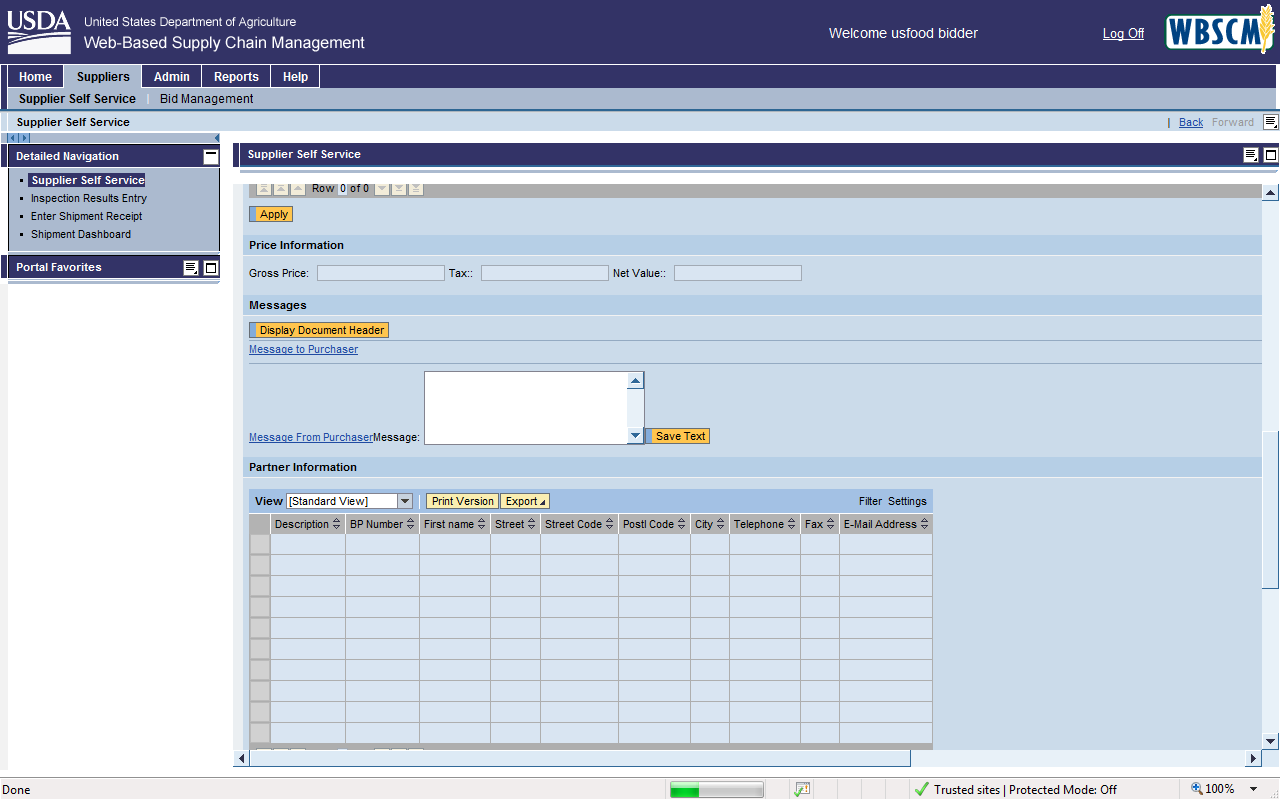Click the Display Document Header button
This screenshot has width=1280, height=800.
(x=321, y=330)
